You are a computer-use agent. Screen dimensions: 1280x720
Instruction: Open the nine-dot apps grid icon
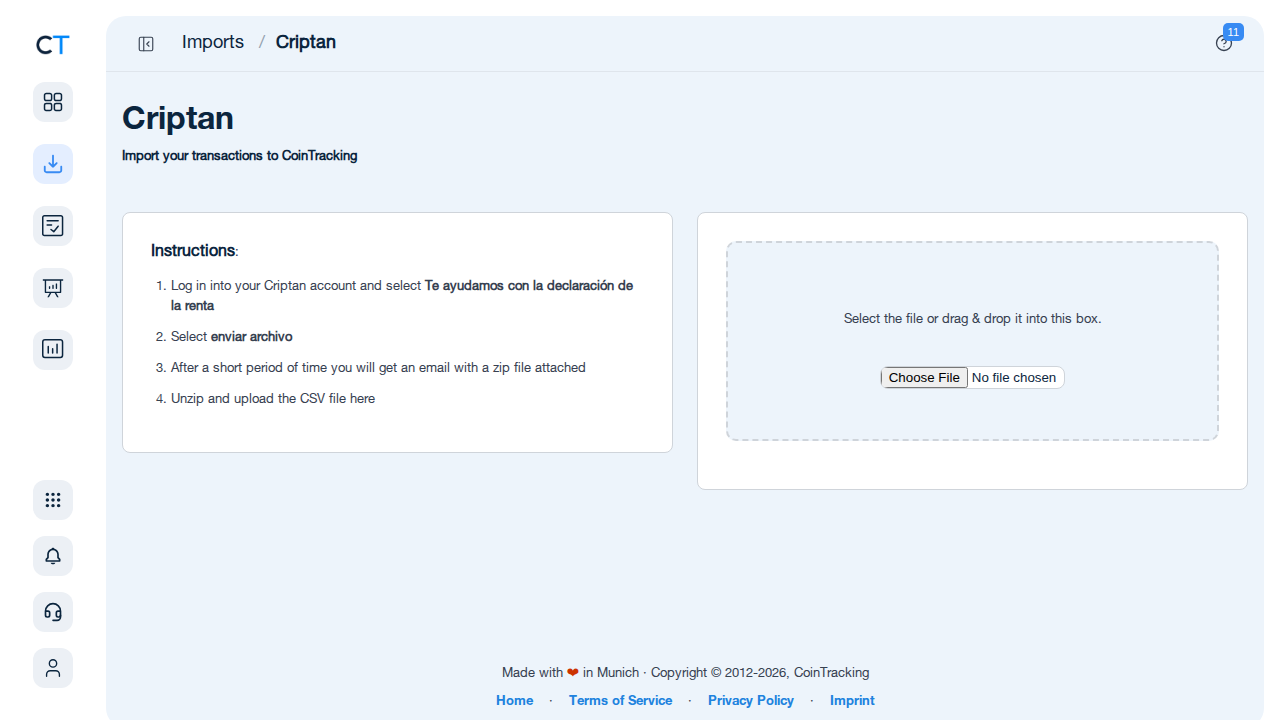53,500
